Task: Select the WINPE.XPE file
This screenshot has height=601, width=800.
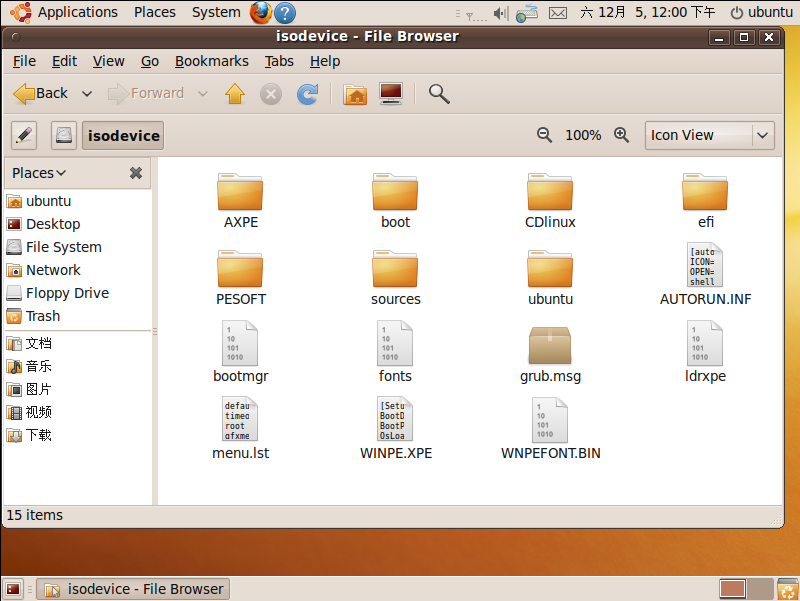Action: point(395,429)
